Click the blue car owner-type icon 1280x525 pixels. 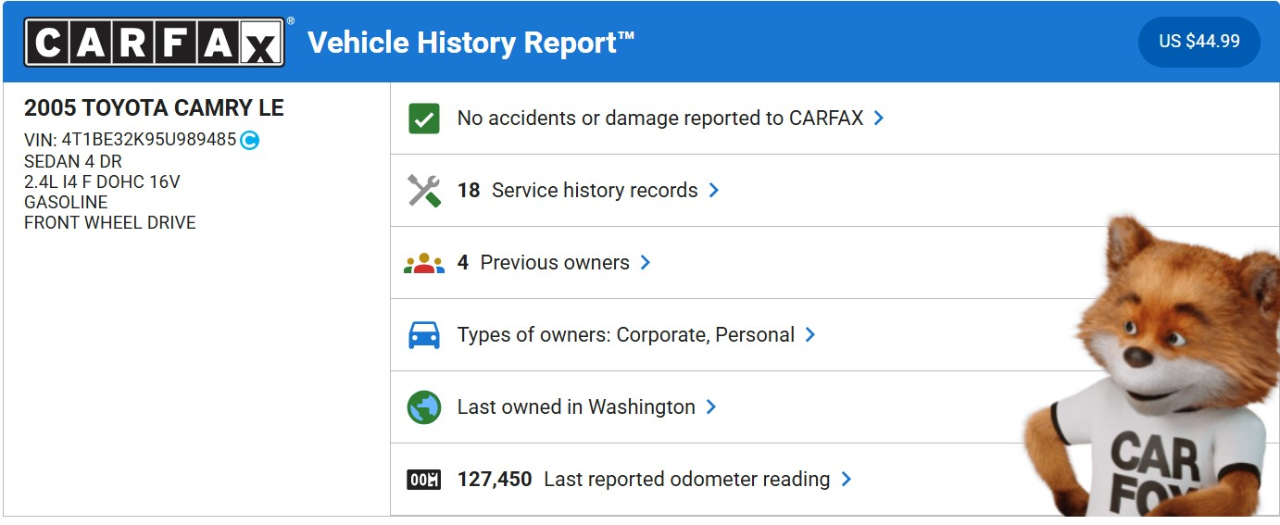tap(424, 335)
